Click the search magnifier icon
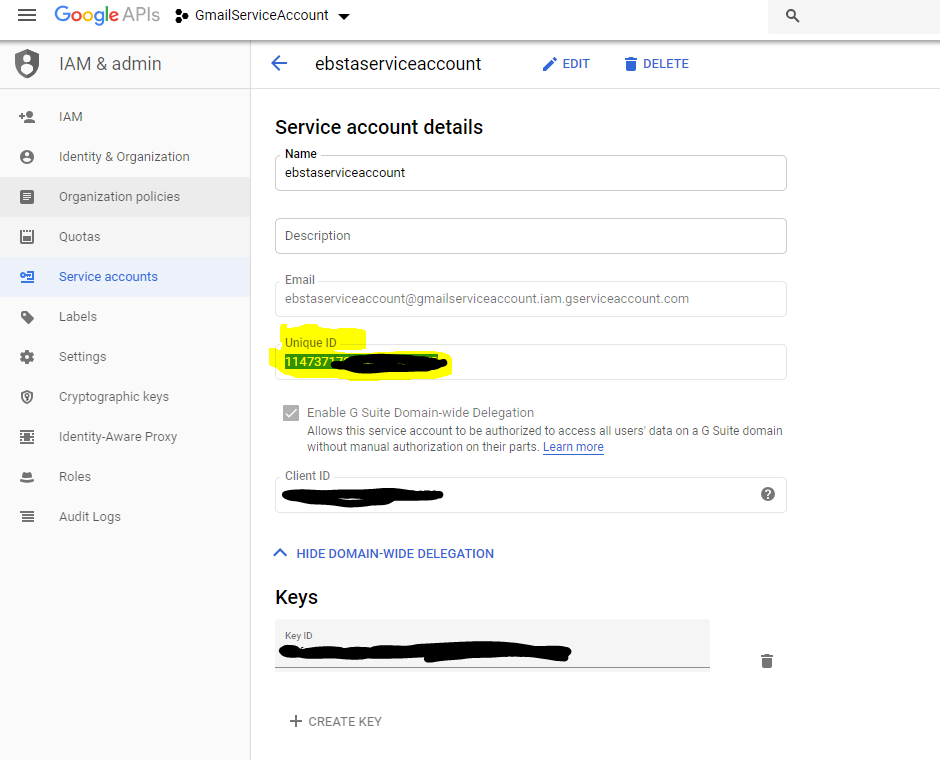940x760 pixels. point(793,16)
